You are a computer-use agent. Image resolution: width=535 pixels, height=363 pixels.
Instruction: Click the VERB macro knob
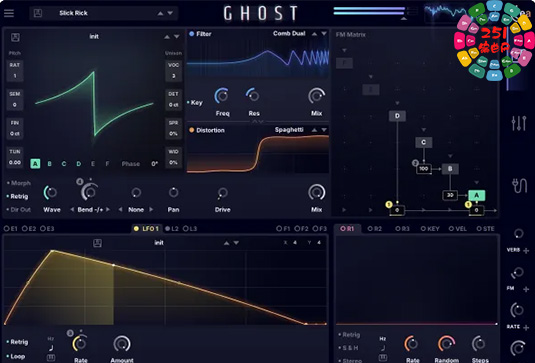[x=518, y=234]
